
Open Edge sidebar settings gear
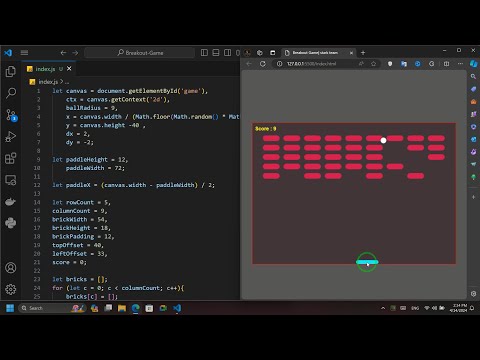tap(473, 294)
